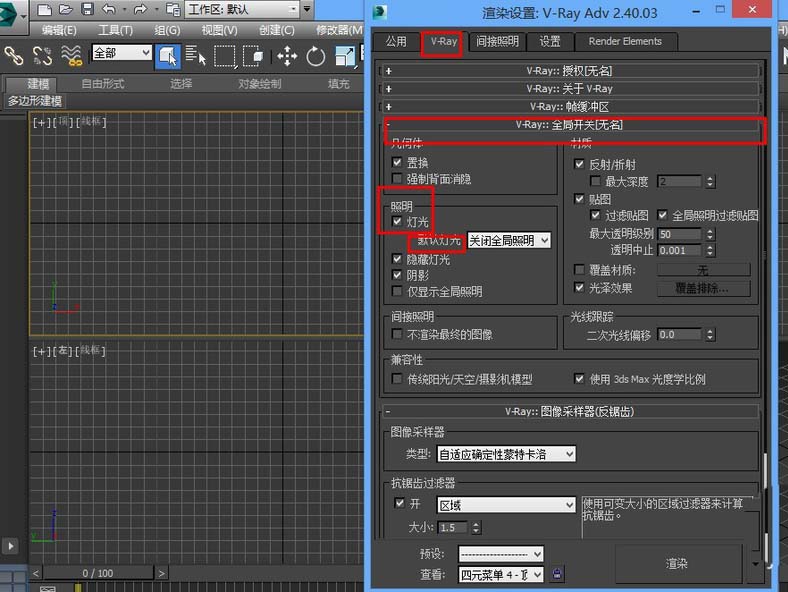Click the Bind to Space Warp icon
Image resolution: width=788 pixels, height=592 pixels.
point(71,56)
